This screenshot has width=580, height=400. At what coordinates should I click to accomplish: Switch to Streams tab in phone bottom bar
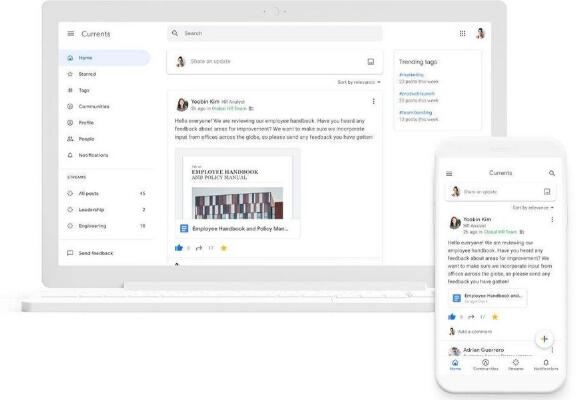(516, 365)
